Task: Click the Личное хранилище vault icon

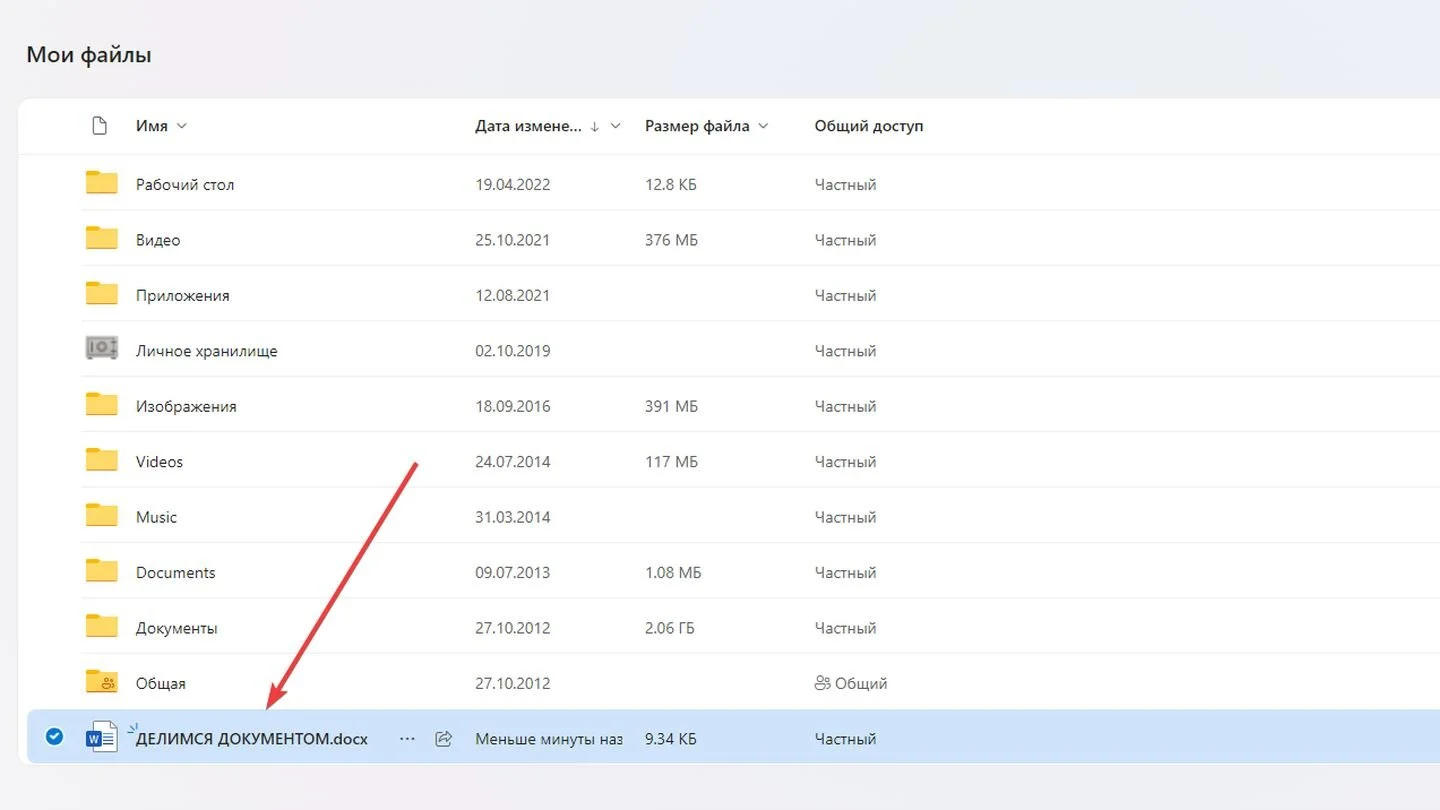Action: 101,349
